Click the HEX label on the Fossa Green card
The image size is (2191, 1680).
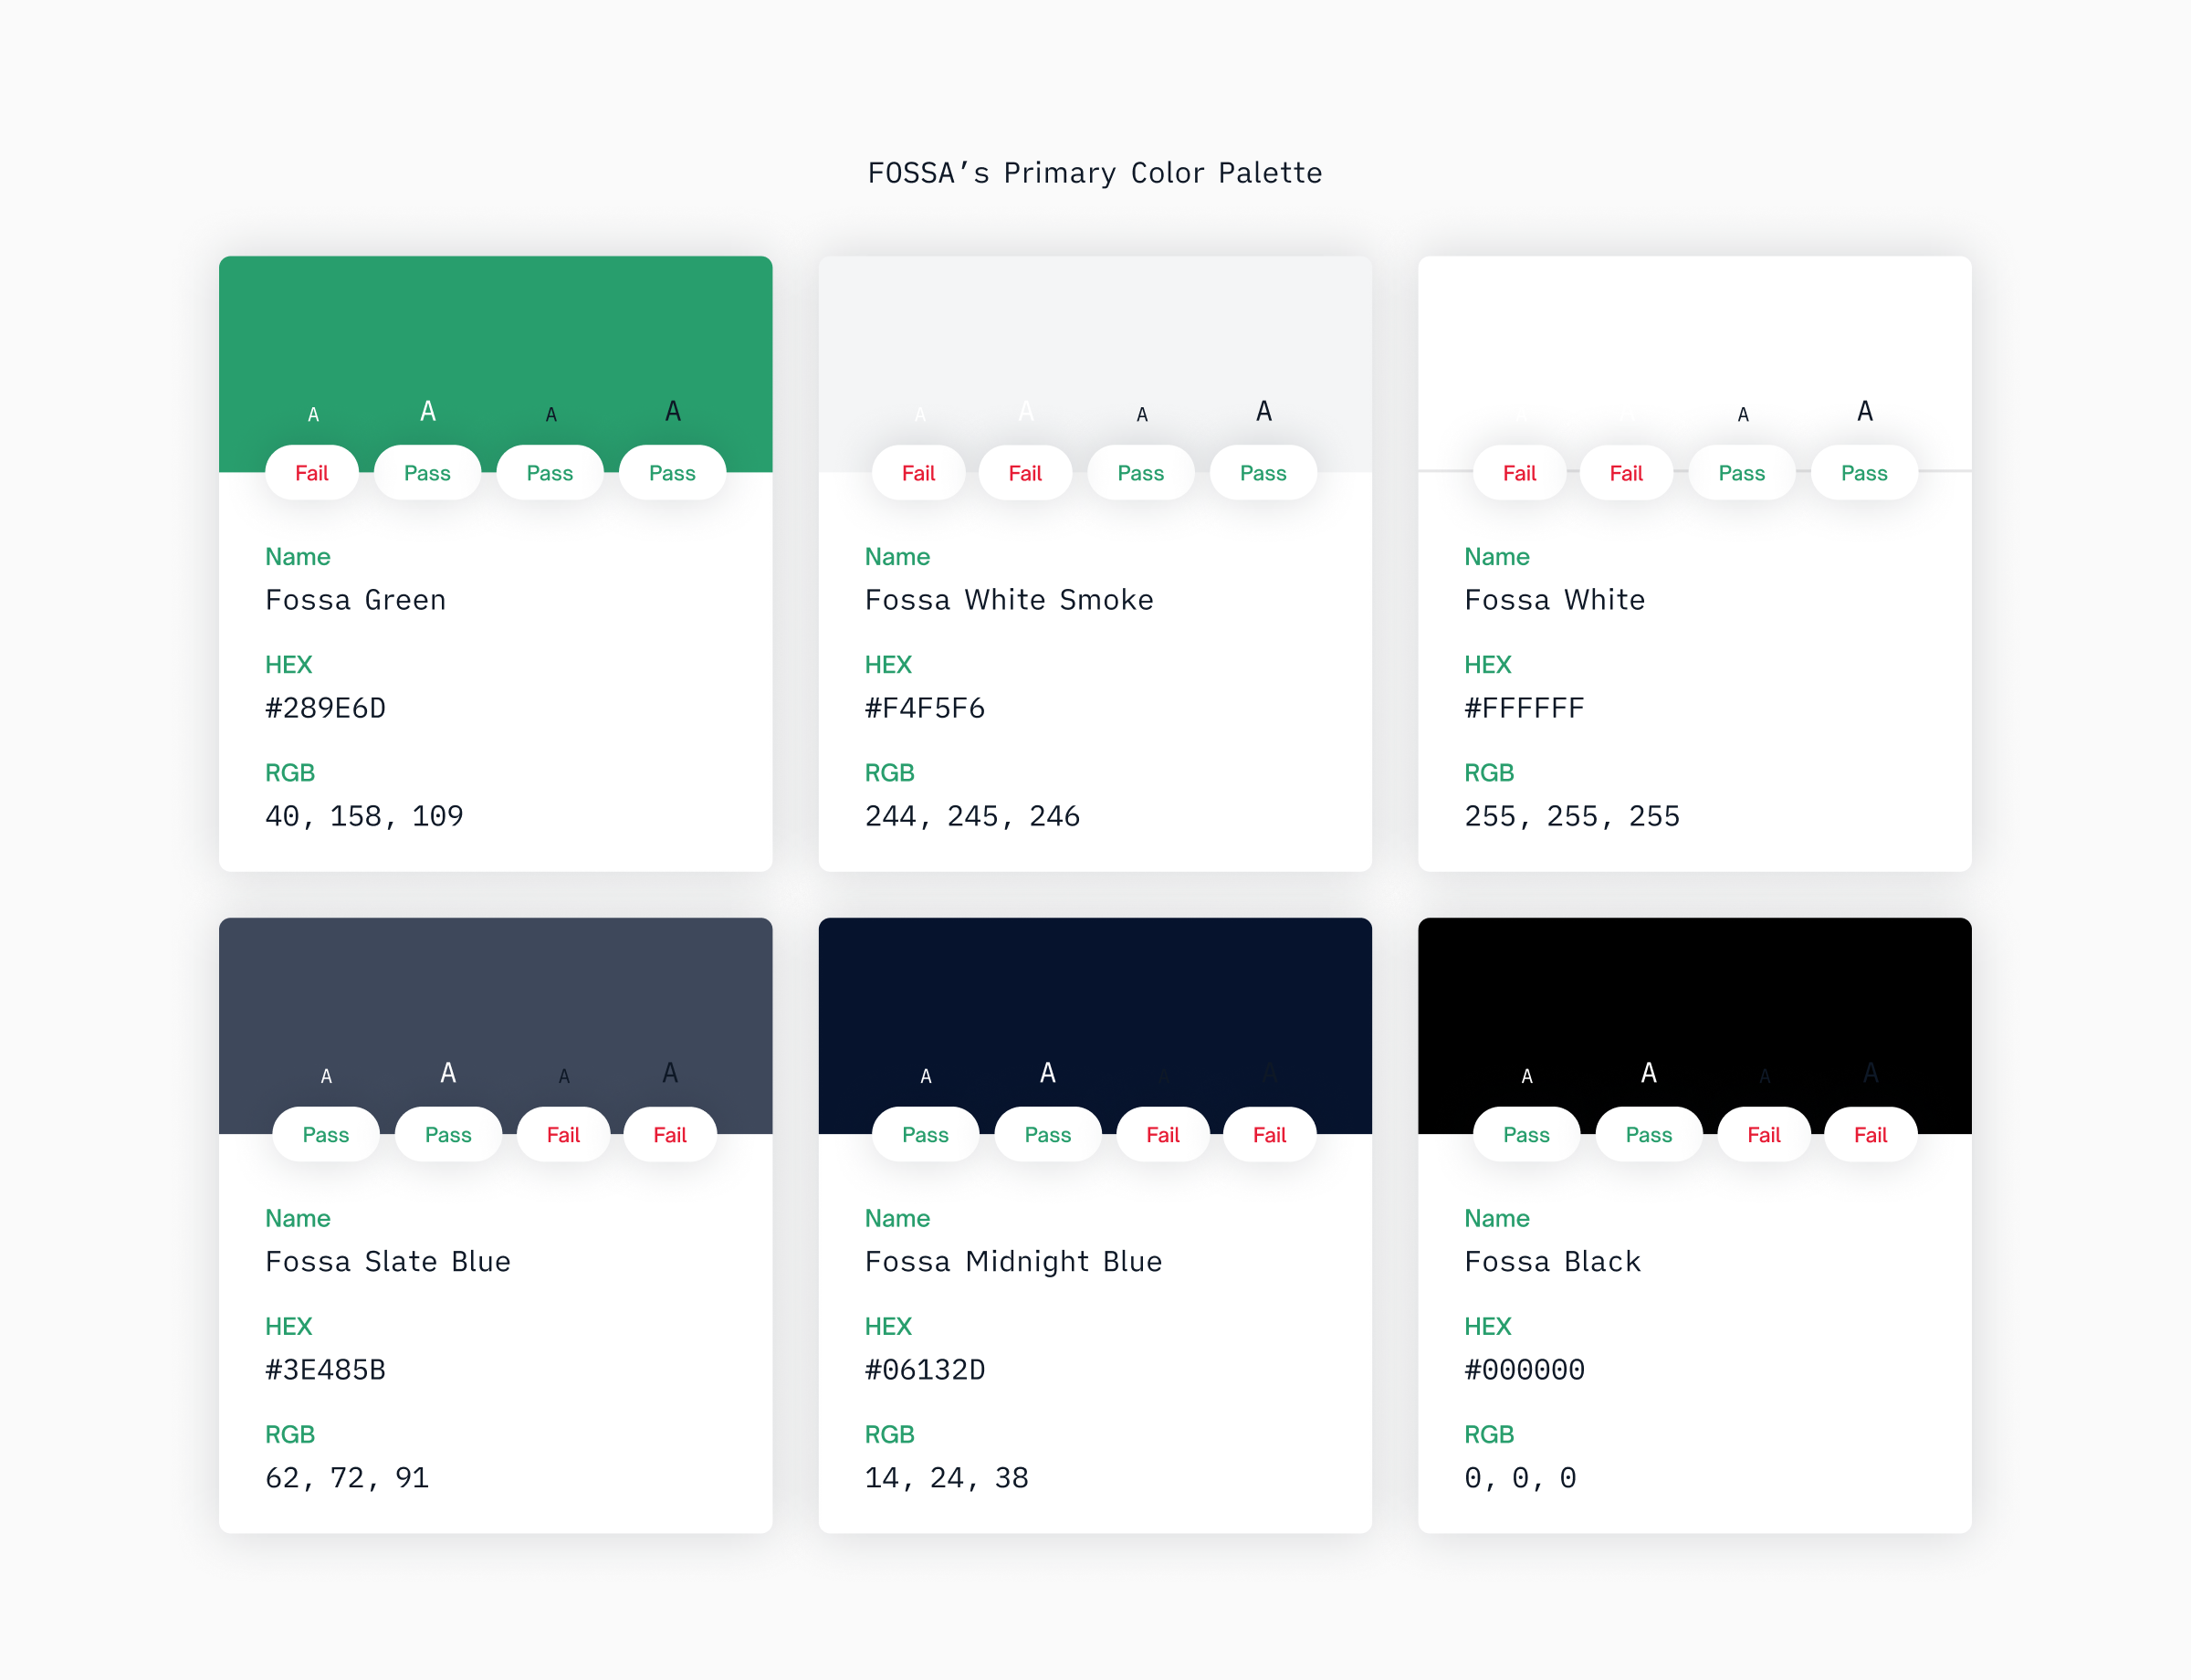coord(289,665)
